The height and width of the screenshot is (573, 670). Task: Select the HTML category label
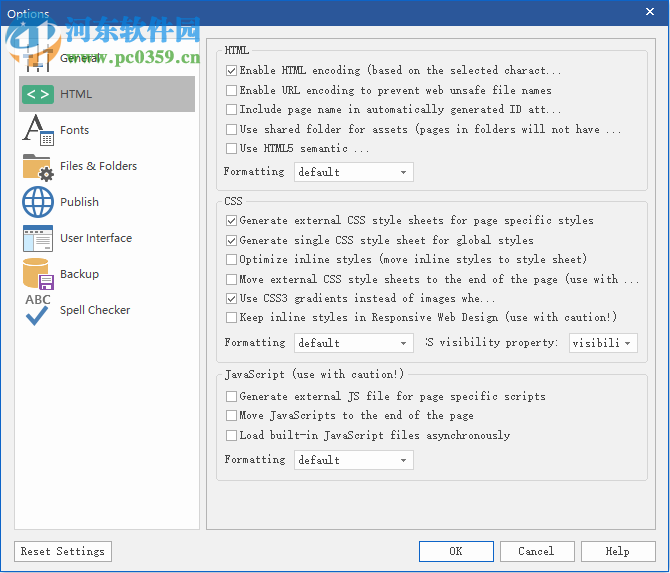(76, 94)
